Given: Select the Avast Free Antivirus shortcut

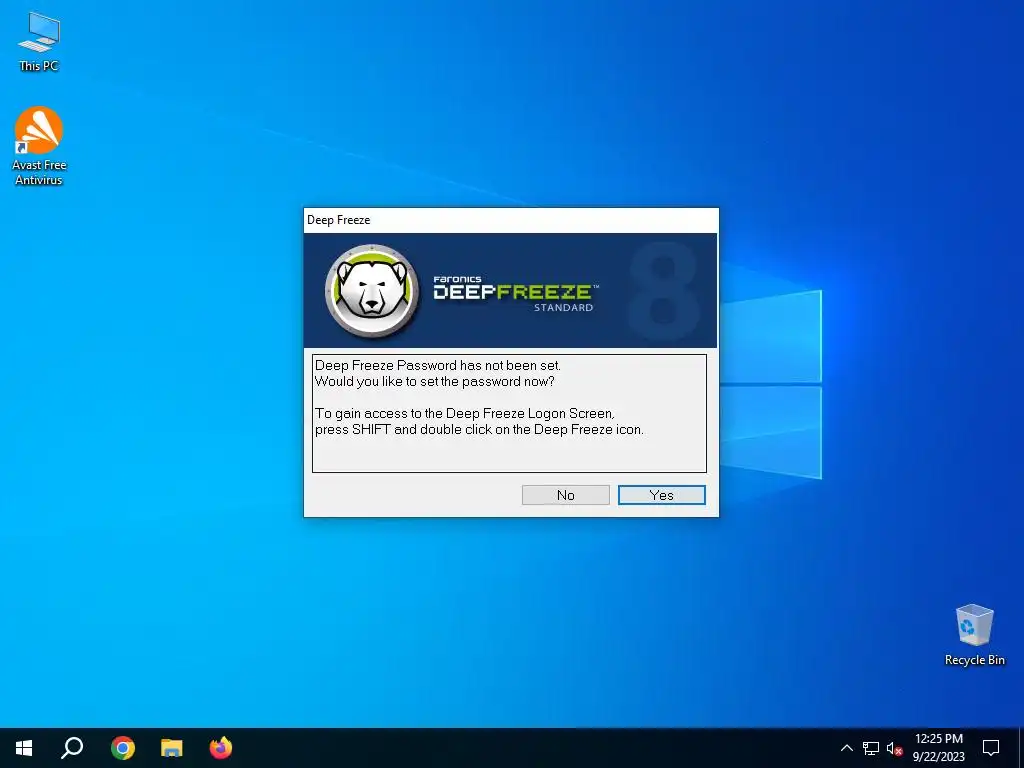Looking at the screenshot, I should pyautogui.click(x=39, y=146).
